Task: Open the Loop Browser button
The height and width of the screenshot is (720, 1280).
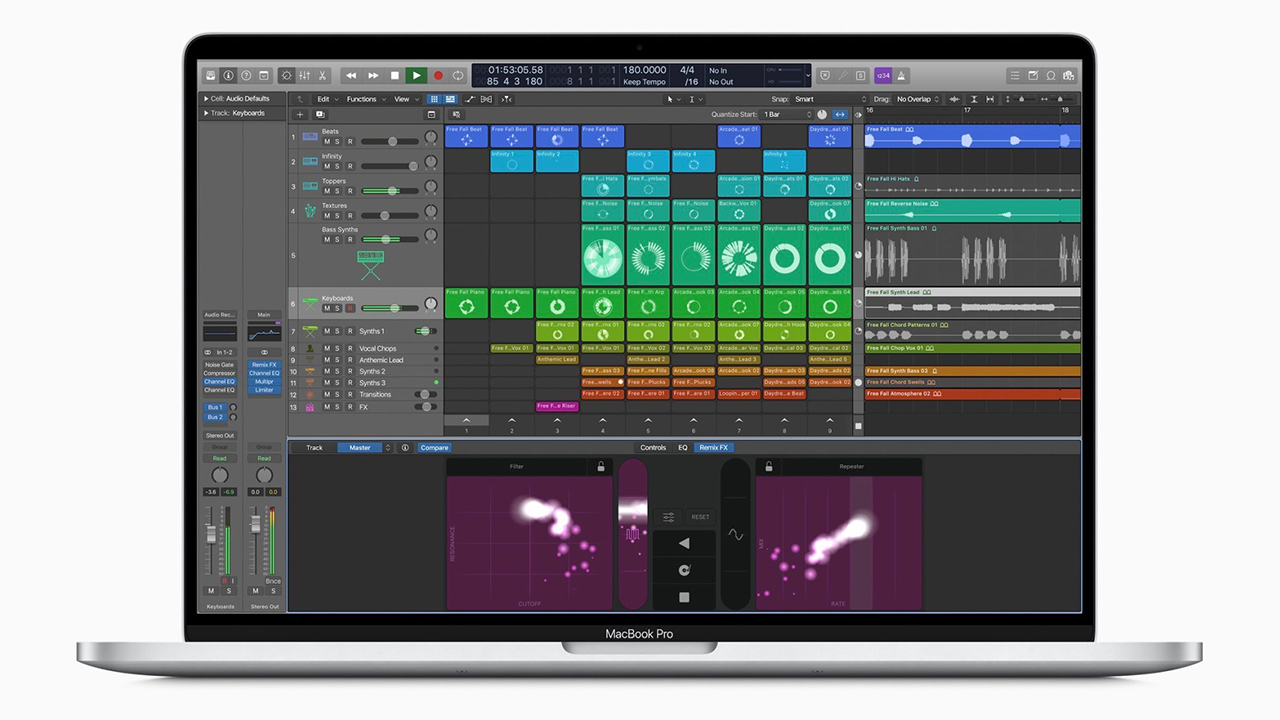Action: point(1051,75)
